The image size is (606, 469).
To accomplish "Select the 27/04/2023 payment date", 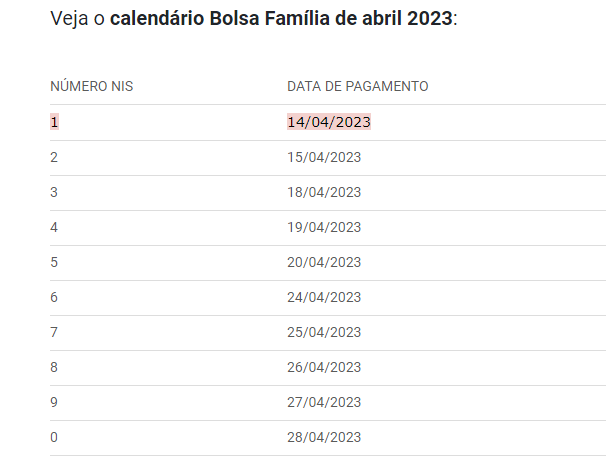I will click(324, 402).
